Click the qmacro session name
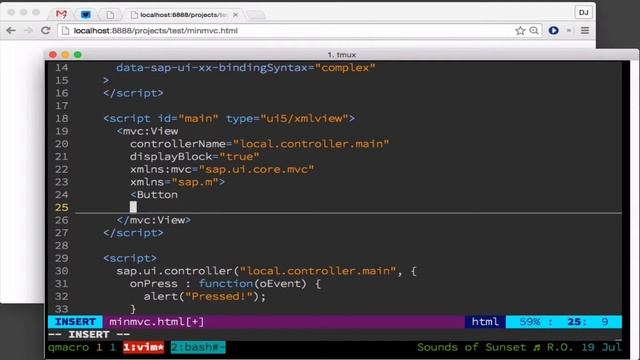640x360 pixels. point(69,347)
